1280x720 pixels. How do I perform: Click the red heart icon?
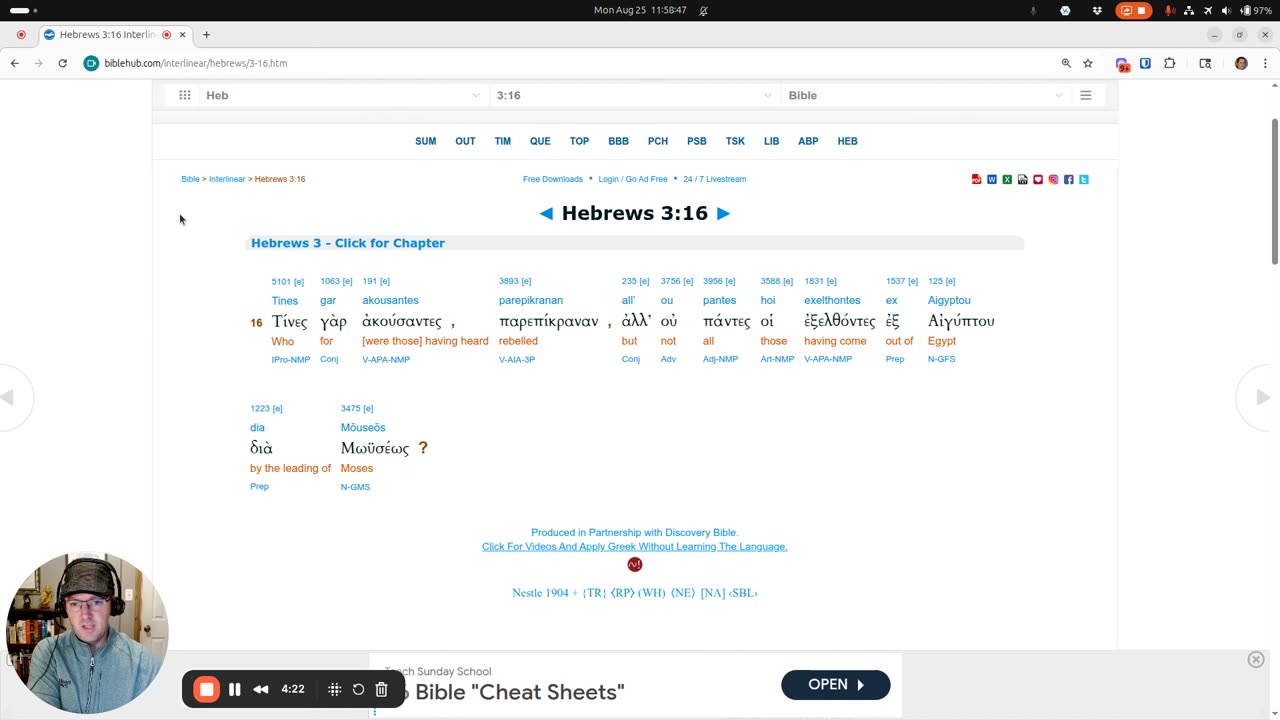[x=1038, y=179]
